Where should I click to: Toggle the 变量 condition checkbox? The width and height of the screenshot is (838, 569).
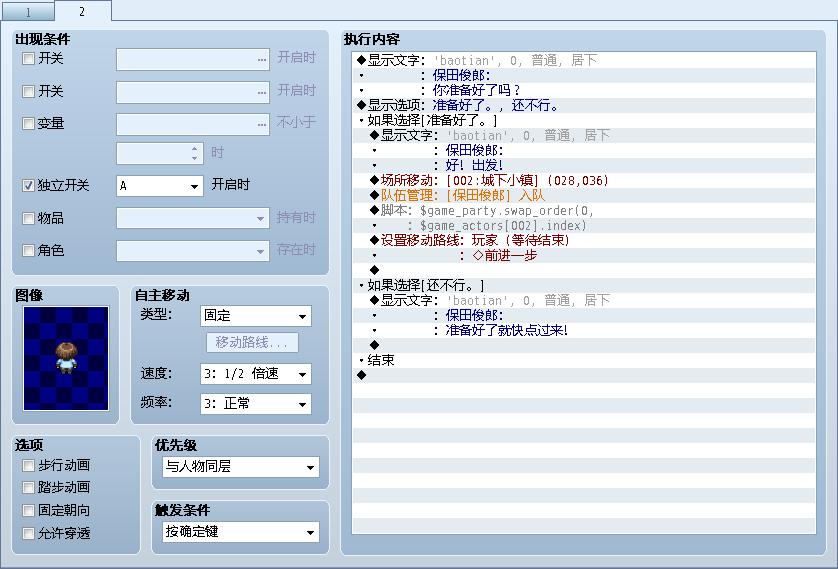pos(28,123)
